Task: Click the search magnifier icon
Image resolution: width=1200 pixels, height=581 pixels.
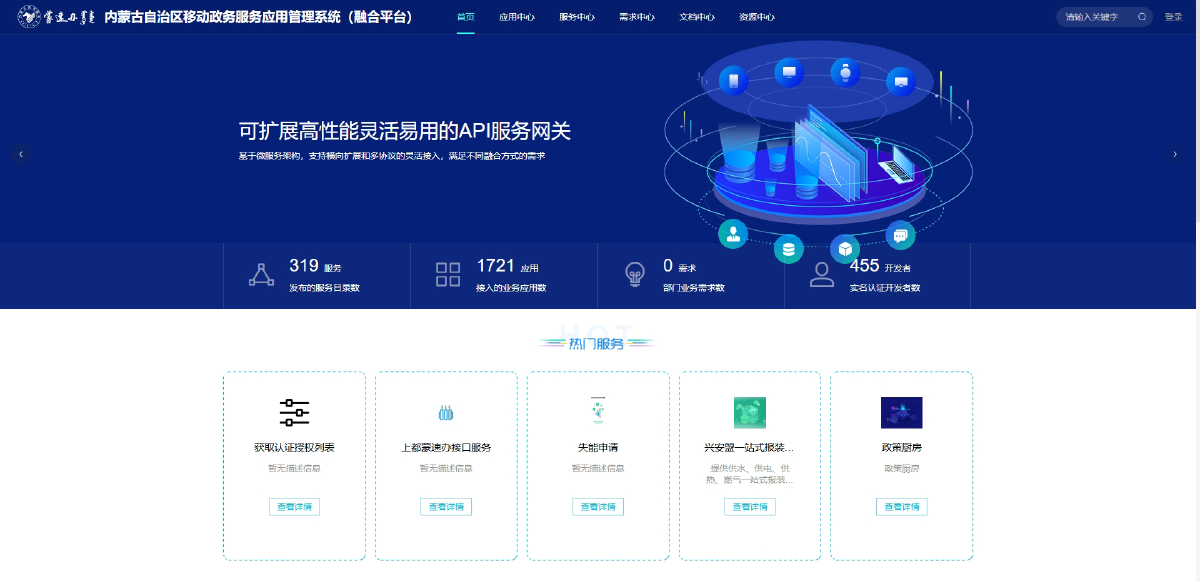Action: click(1142, 17)
